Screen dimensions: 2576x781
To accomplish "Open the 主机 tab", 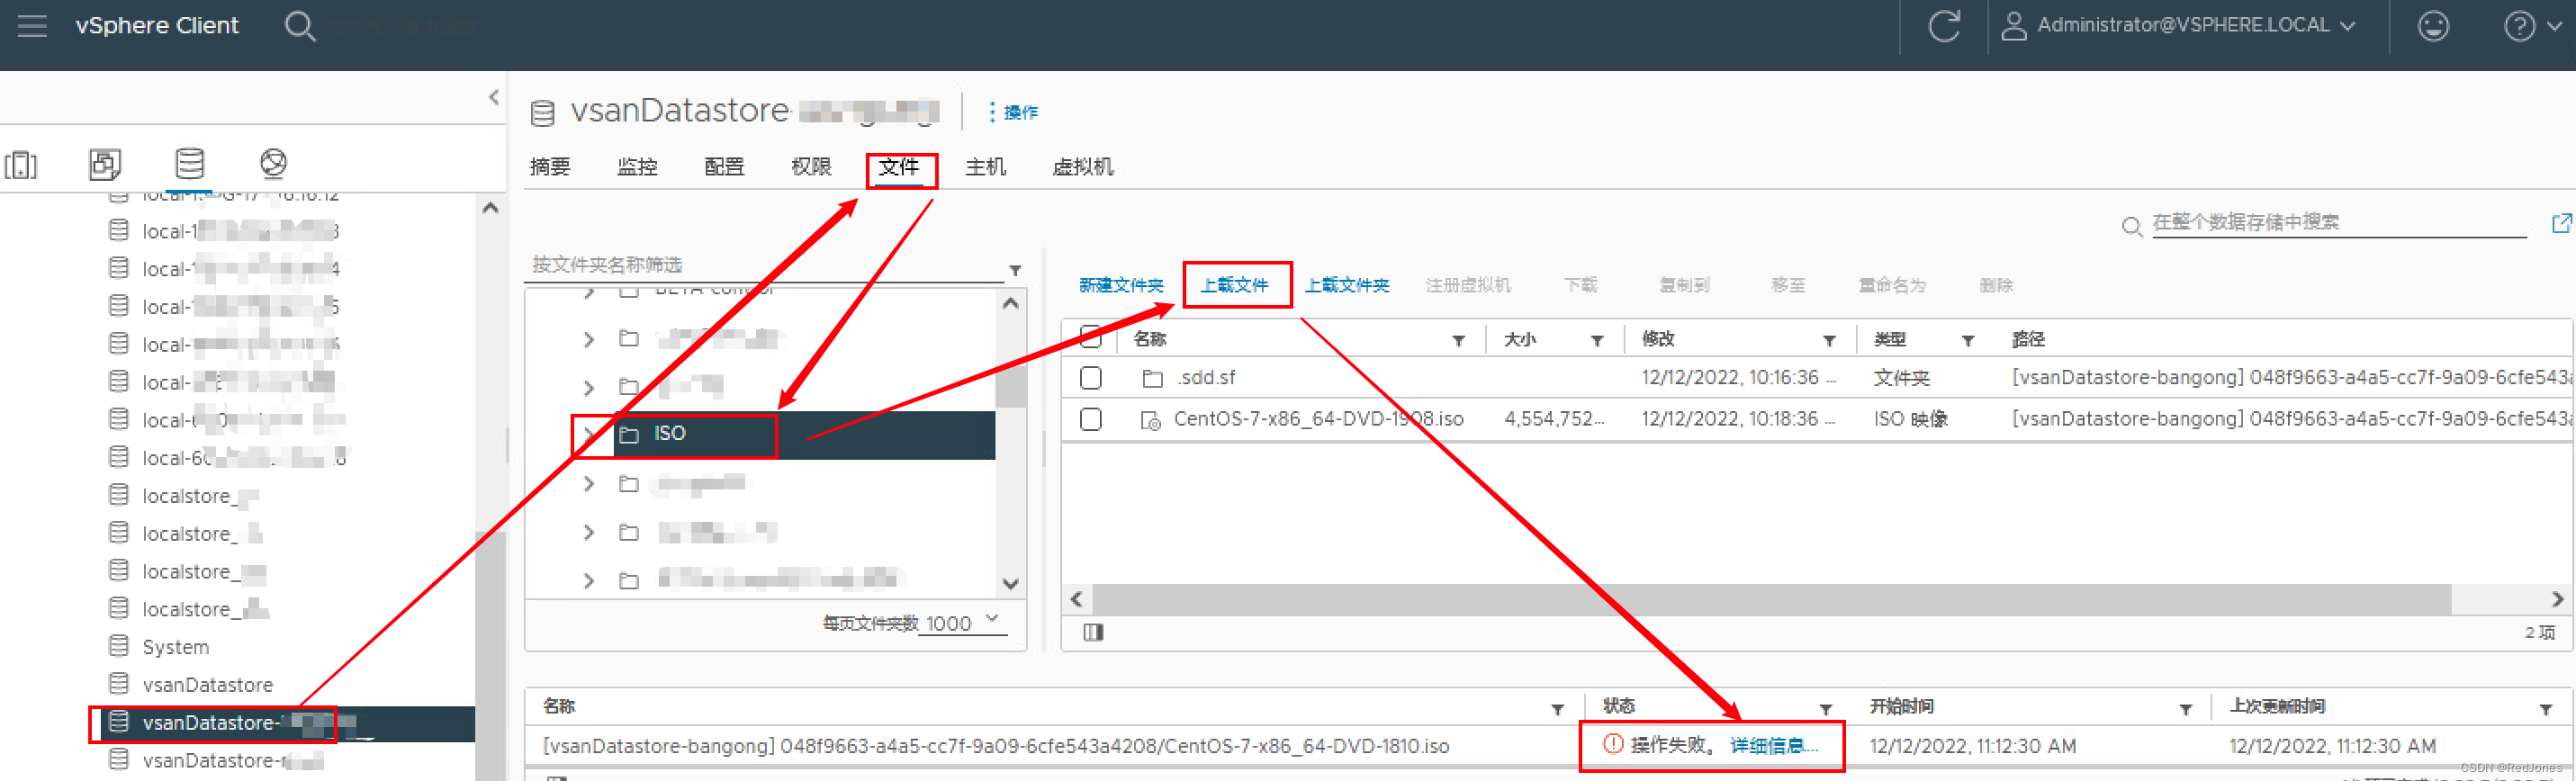I will pos(985,167).
